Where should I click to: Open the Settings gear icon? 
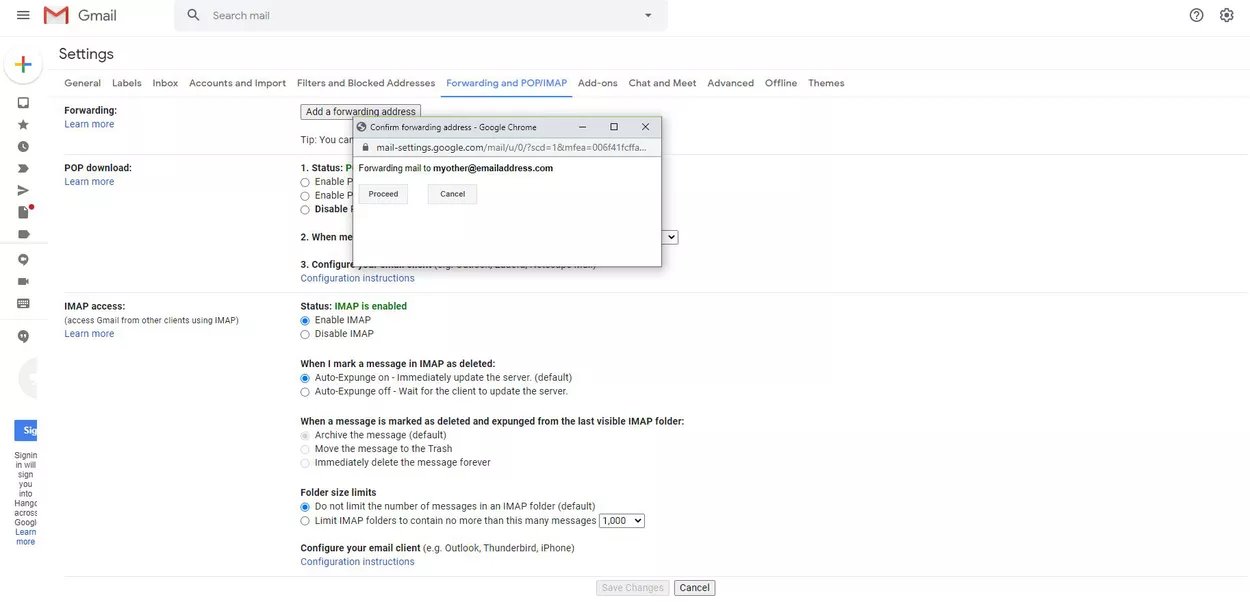[1227, 15]
